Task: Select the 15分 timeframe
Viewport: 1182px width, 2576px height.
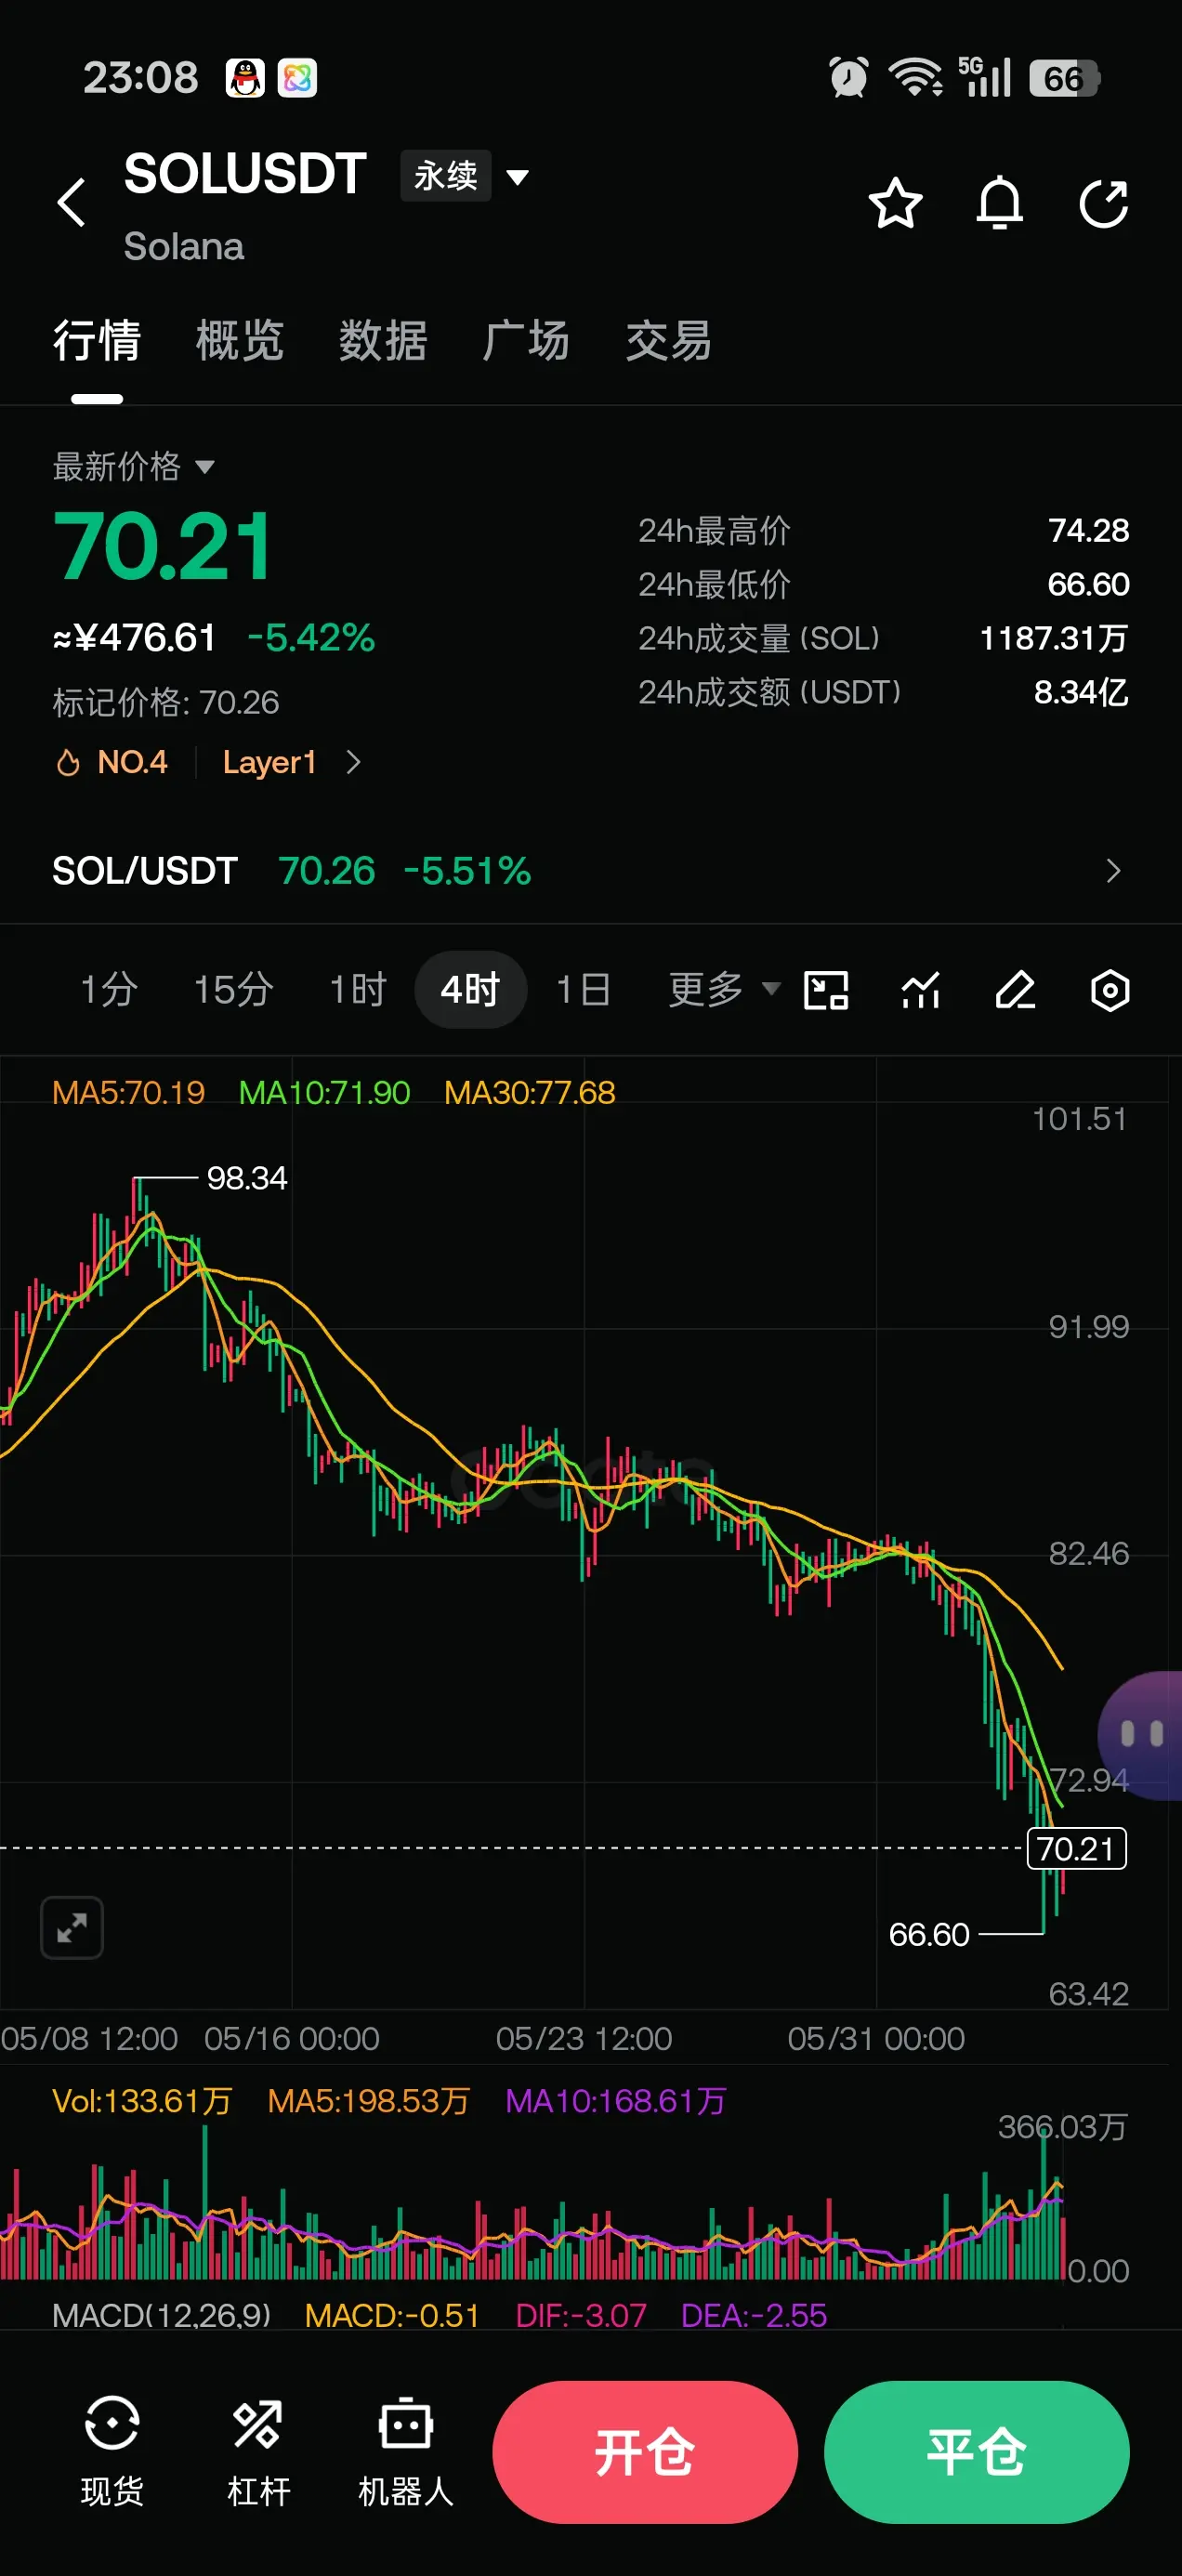Action: [233, 990]
